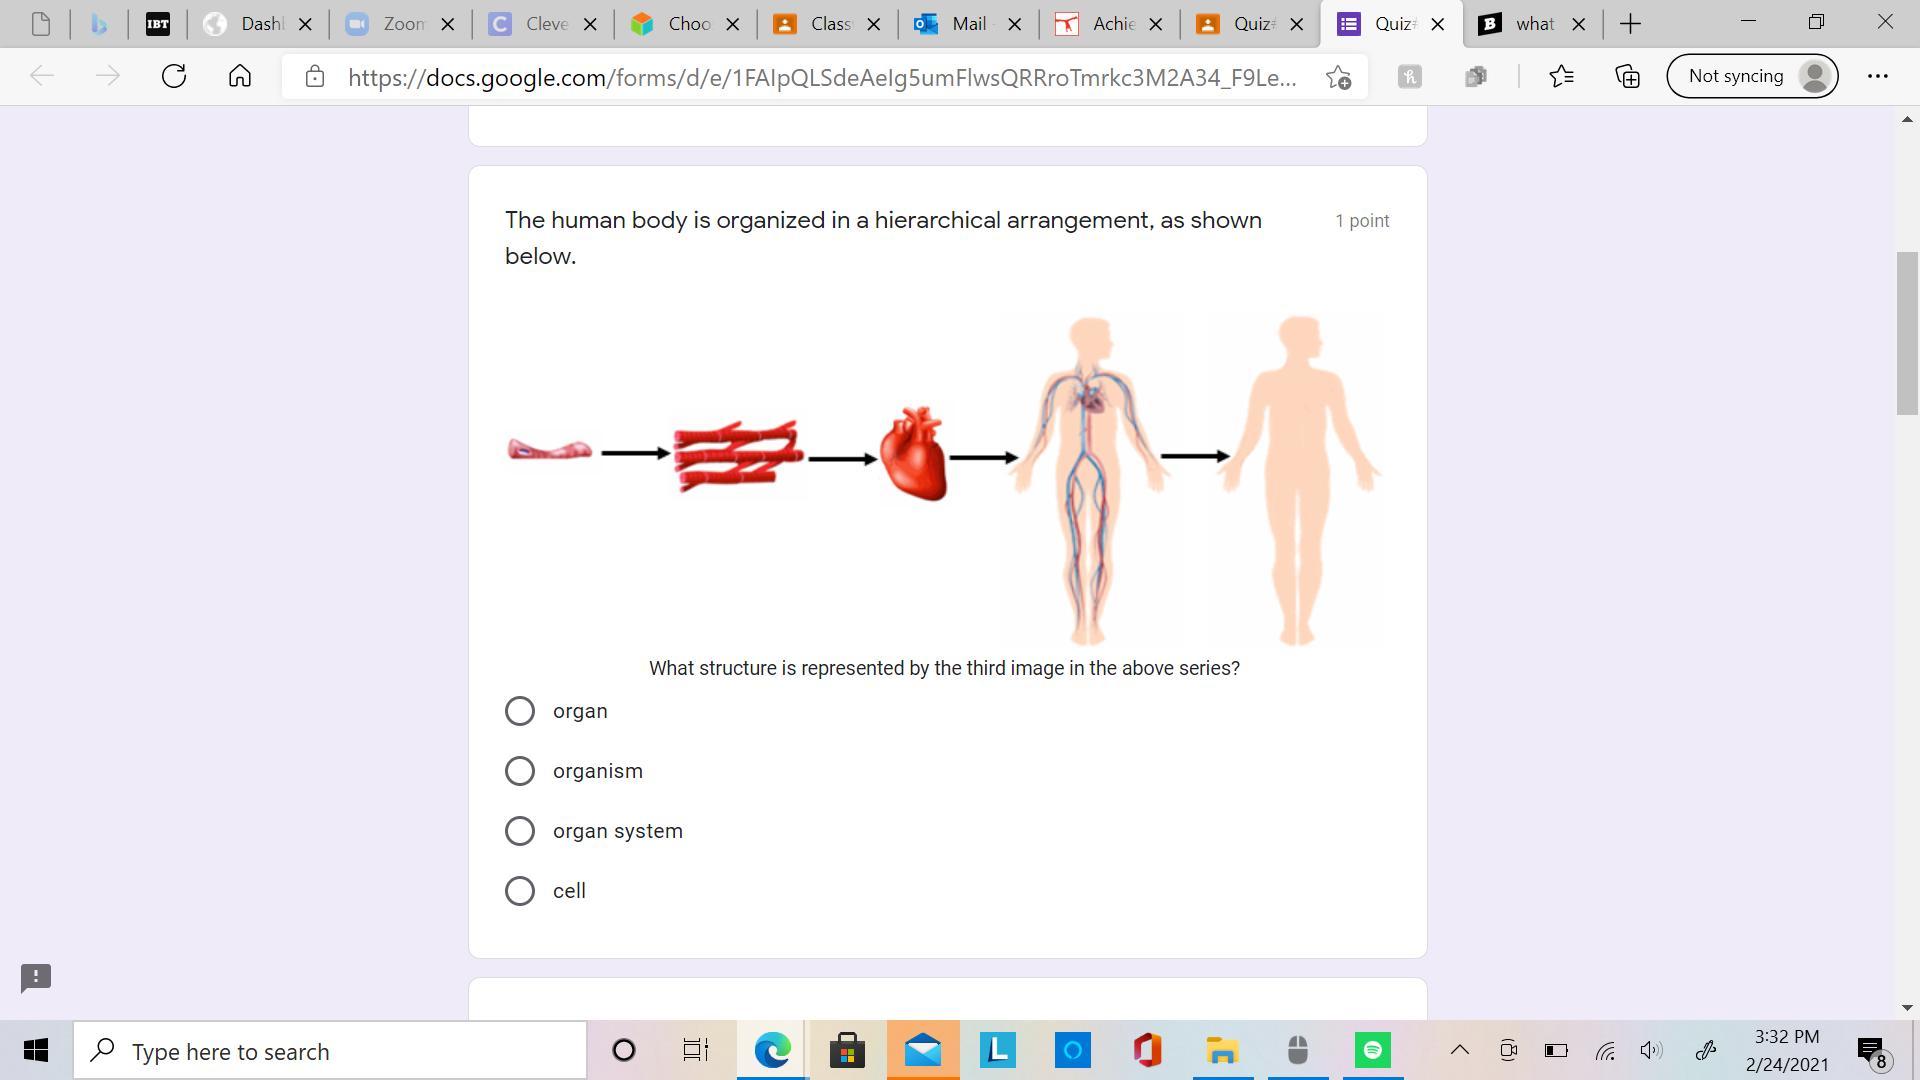Viewport: 1920px width, 1080px height.
Task: Switch to the Mail browser tab
Action: pos(967,24)
